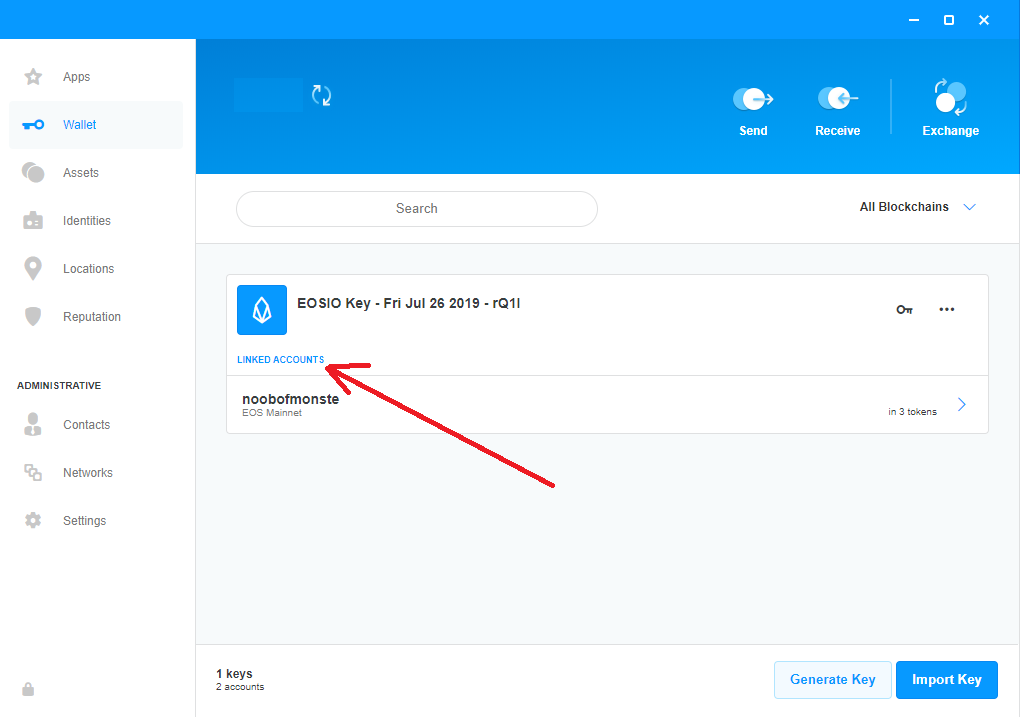Close the Scatter window
The image size is (1020, 717).
click(984, 20)
